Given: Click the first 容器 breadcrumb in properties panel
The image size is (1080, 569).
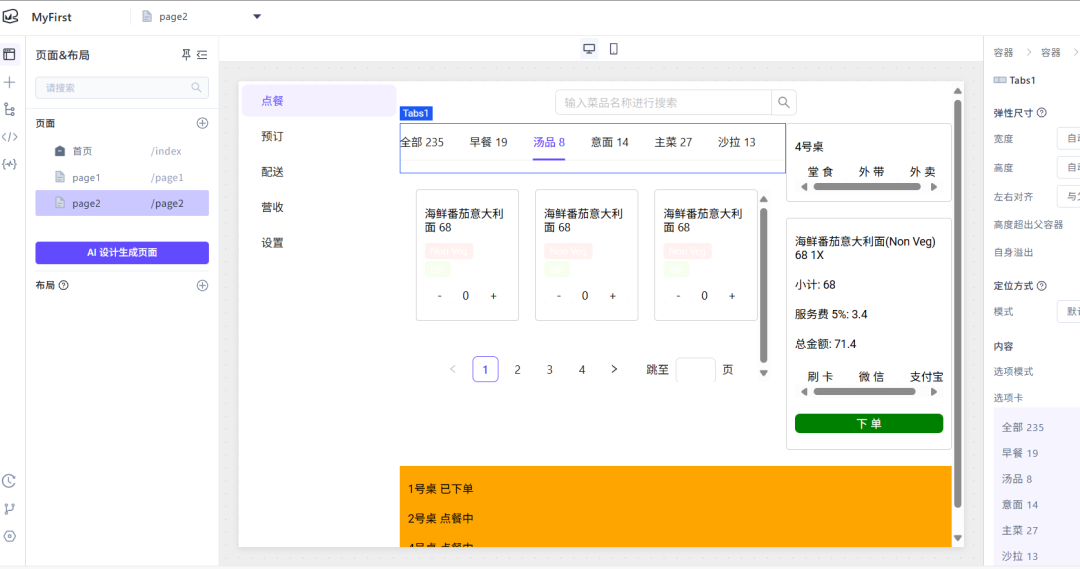Looking at the screenshot, I should [x=1003, y=52].
